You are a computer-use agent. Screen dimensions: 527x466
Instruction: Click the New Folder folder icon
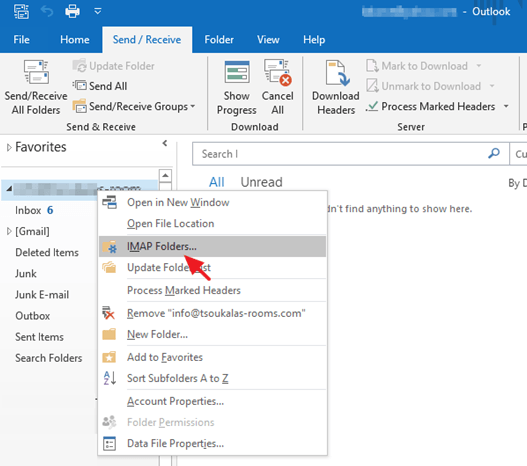coord(109,334)
